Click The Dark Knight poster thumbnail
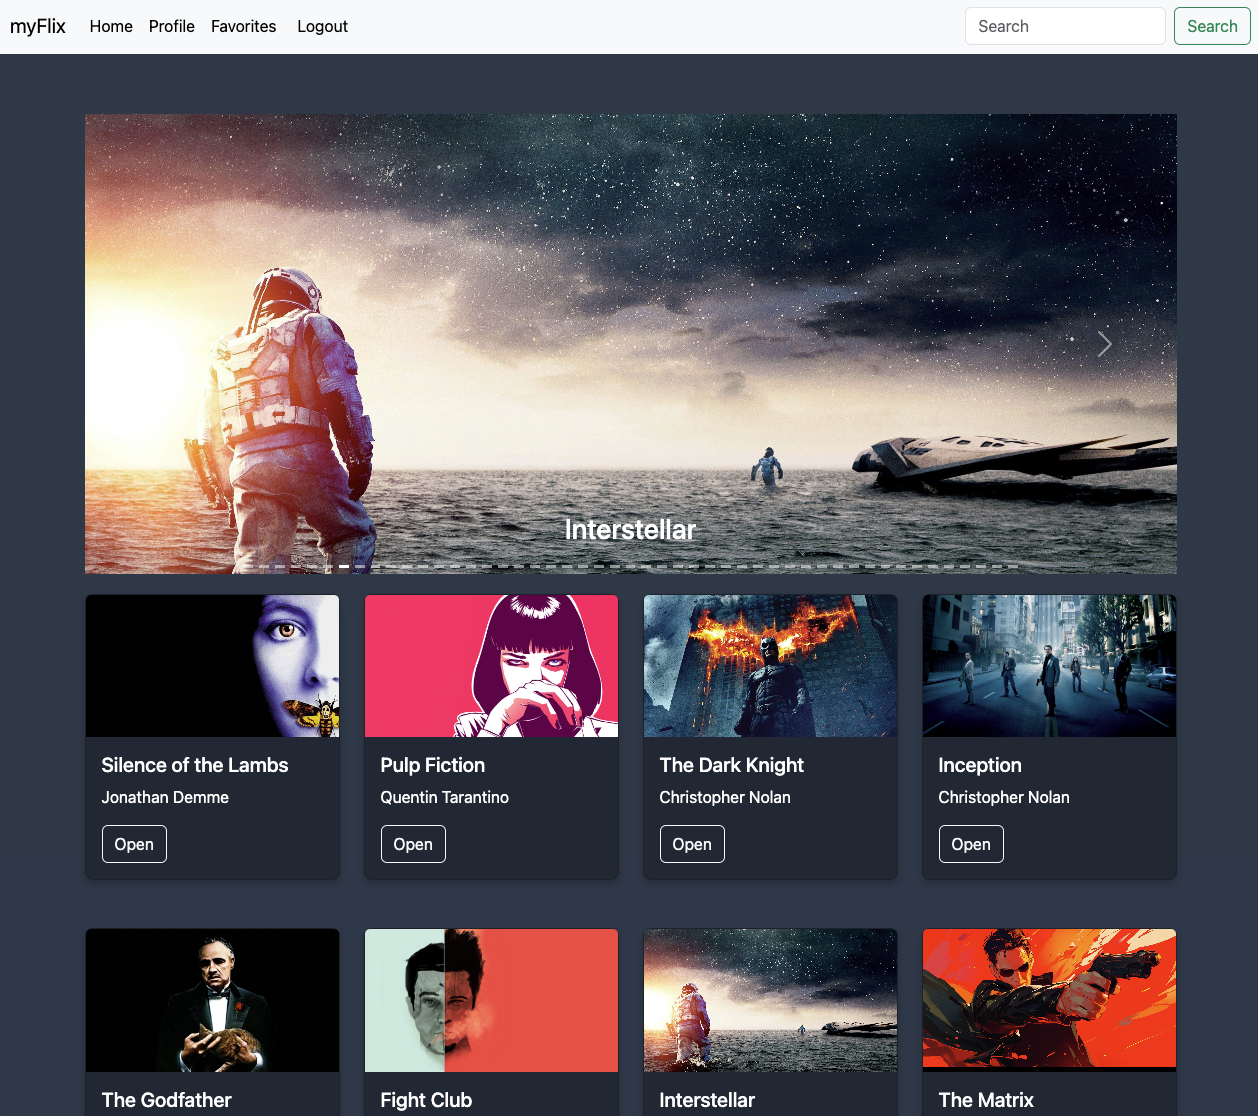This screenshot has height=1116, width=1258. tap(770, 666)
